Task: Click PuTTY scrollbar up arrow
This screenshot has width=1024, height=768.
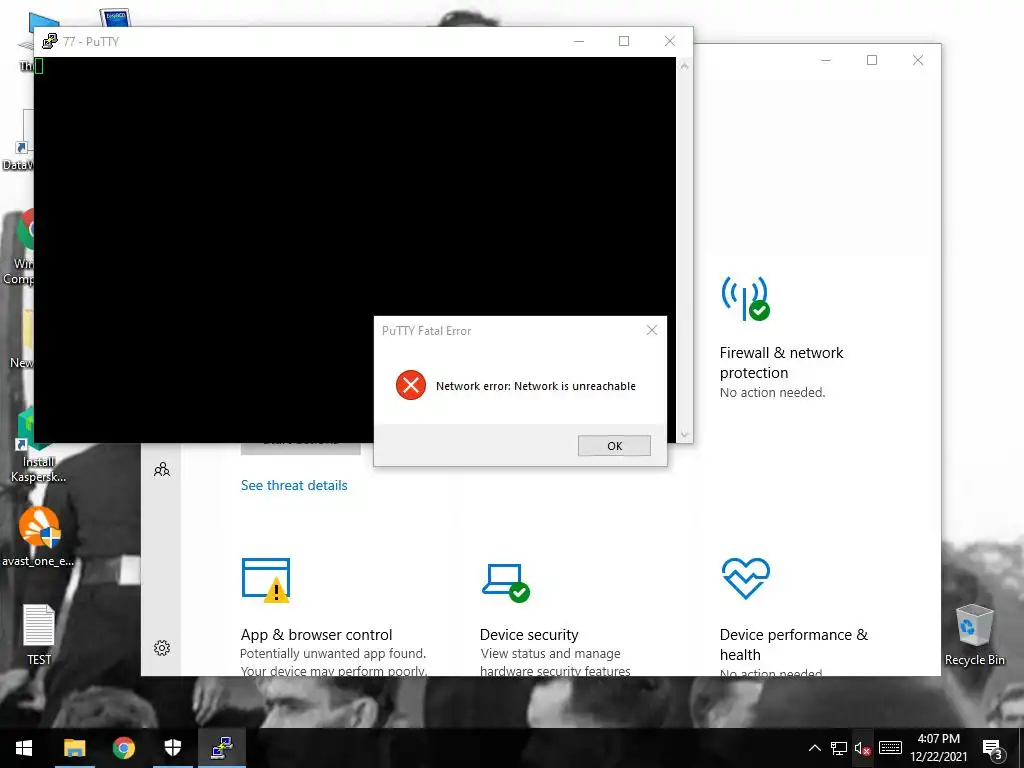Action: point(684,66)
